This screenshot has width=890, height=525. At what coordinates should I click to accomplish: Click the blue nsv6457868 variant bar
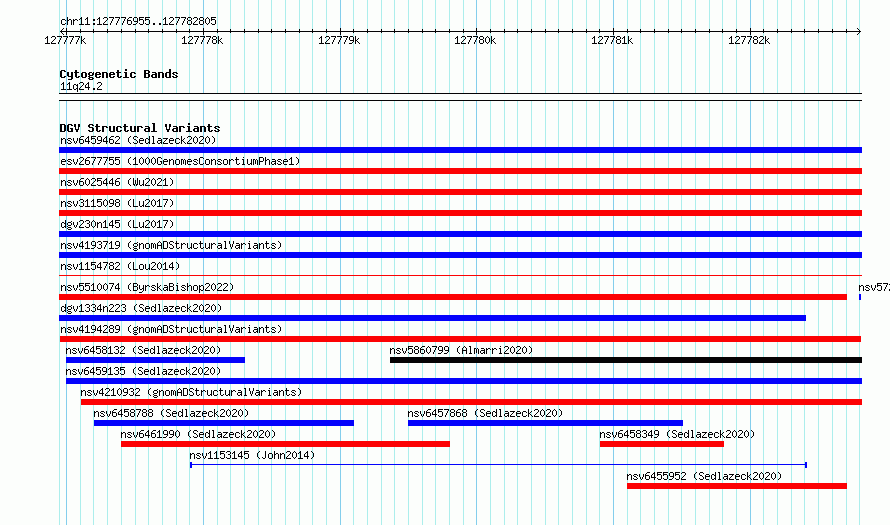tap(545, 423)
